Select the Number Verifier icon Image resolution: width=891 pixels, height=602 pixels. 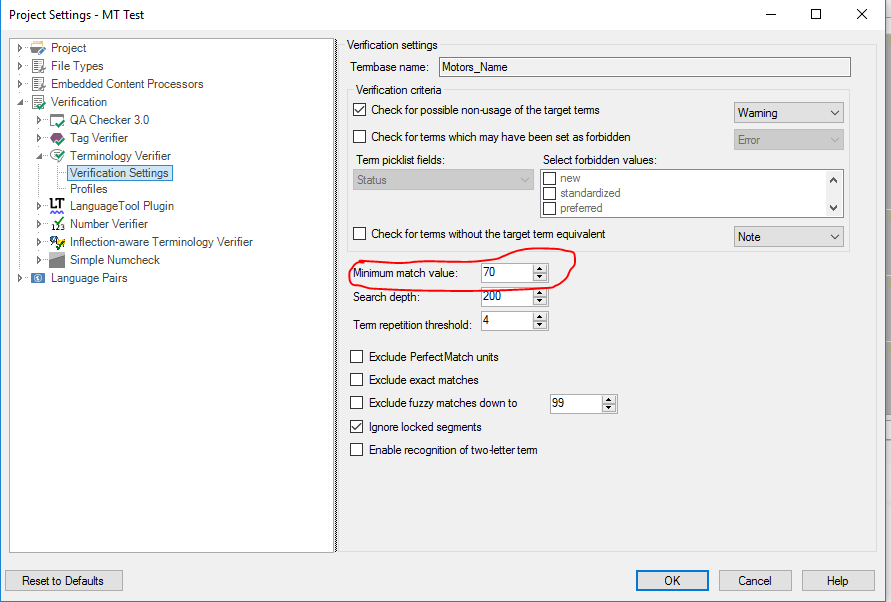[57, 224]
